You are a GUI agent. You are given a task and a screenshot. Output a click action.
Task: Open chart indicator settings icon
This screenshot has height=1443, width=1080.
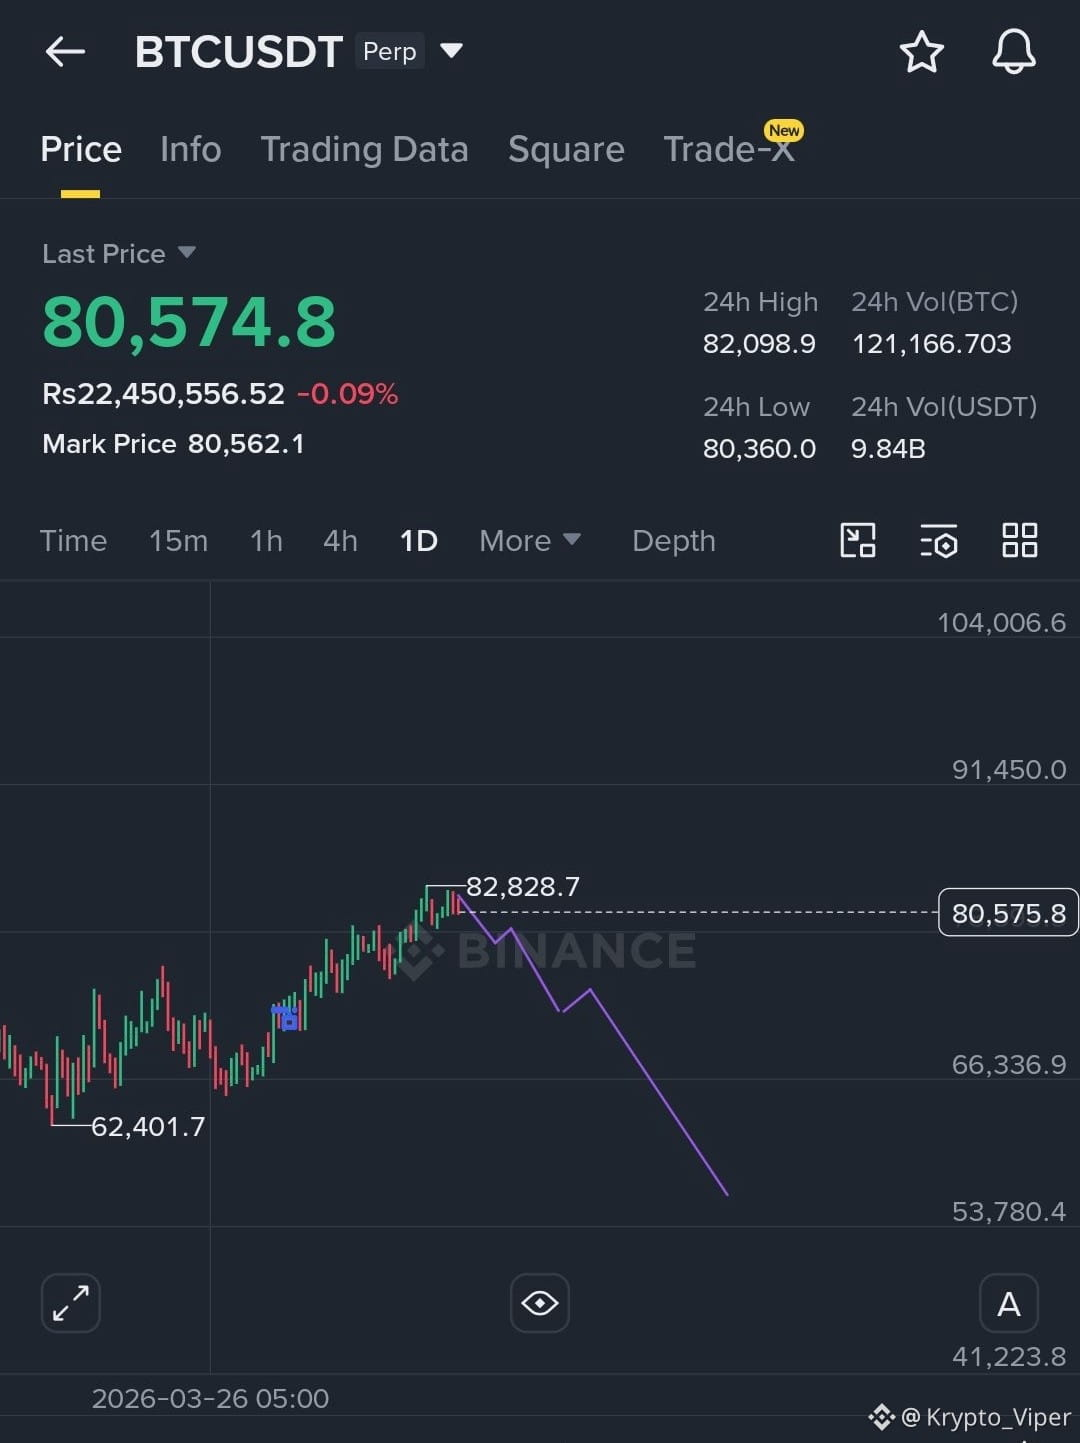point(939,541)
